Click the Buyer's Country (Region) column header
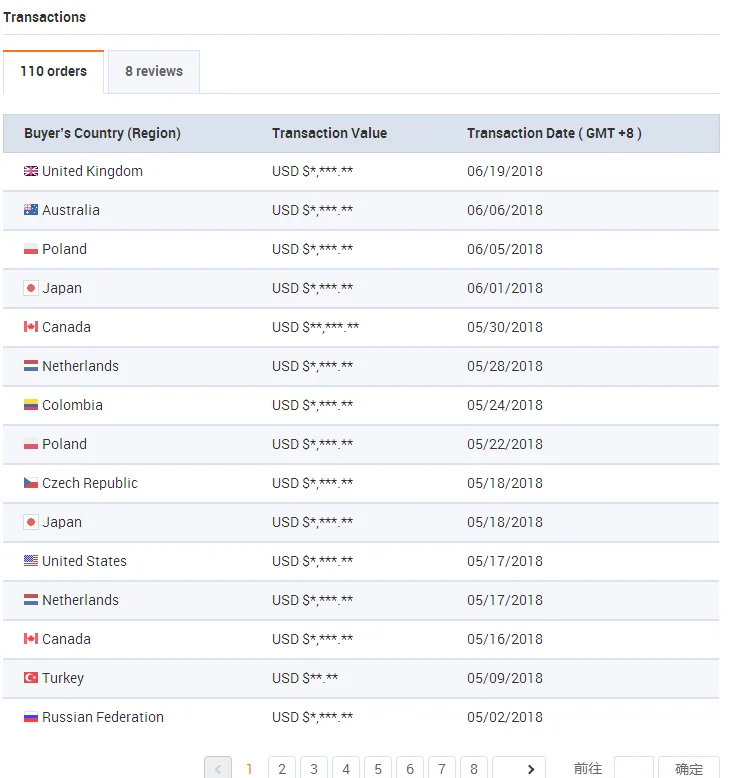The width and height of the screenshot is (731, 778). pos(102,133)
